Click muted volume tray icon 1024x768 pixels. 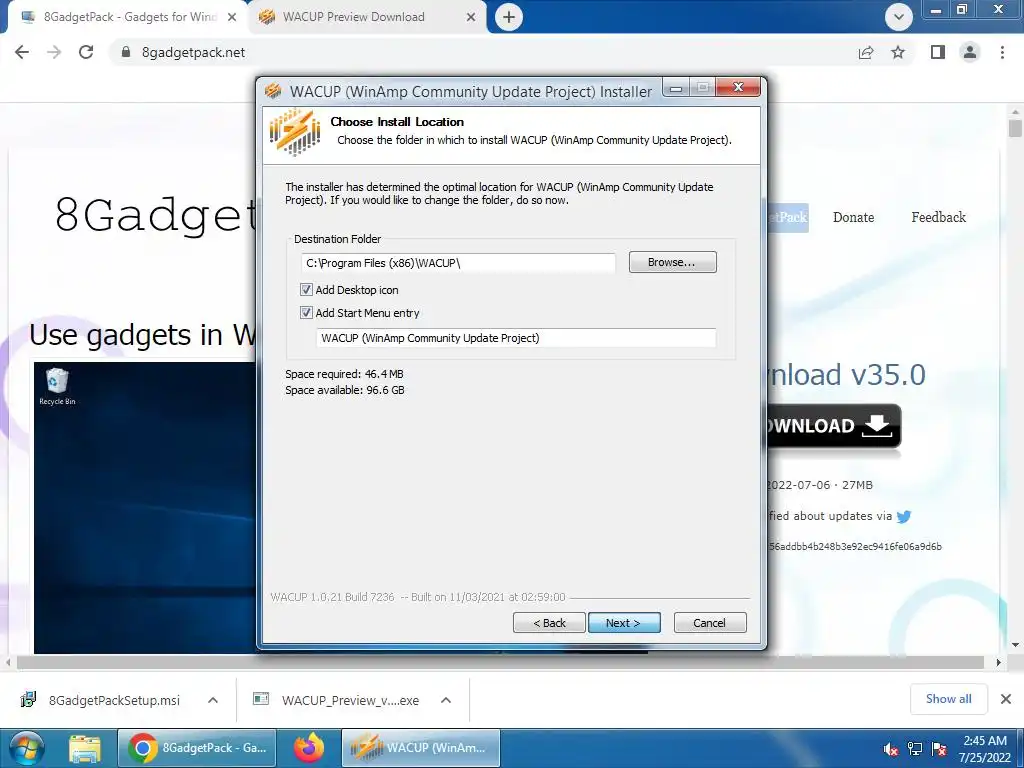tap(890, 749)
